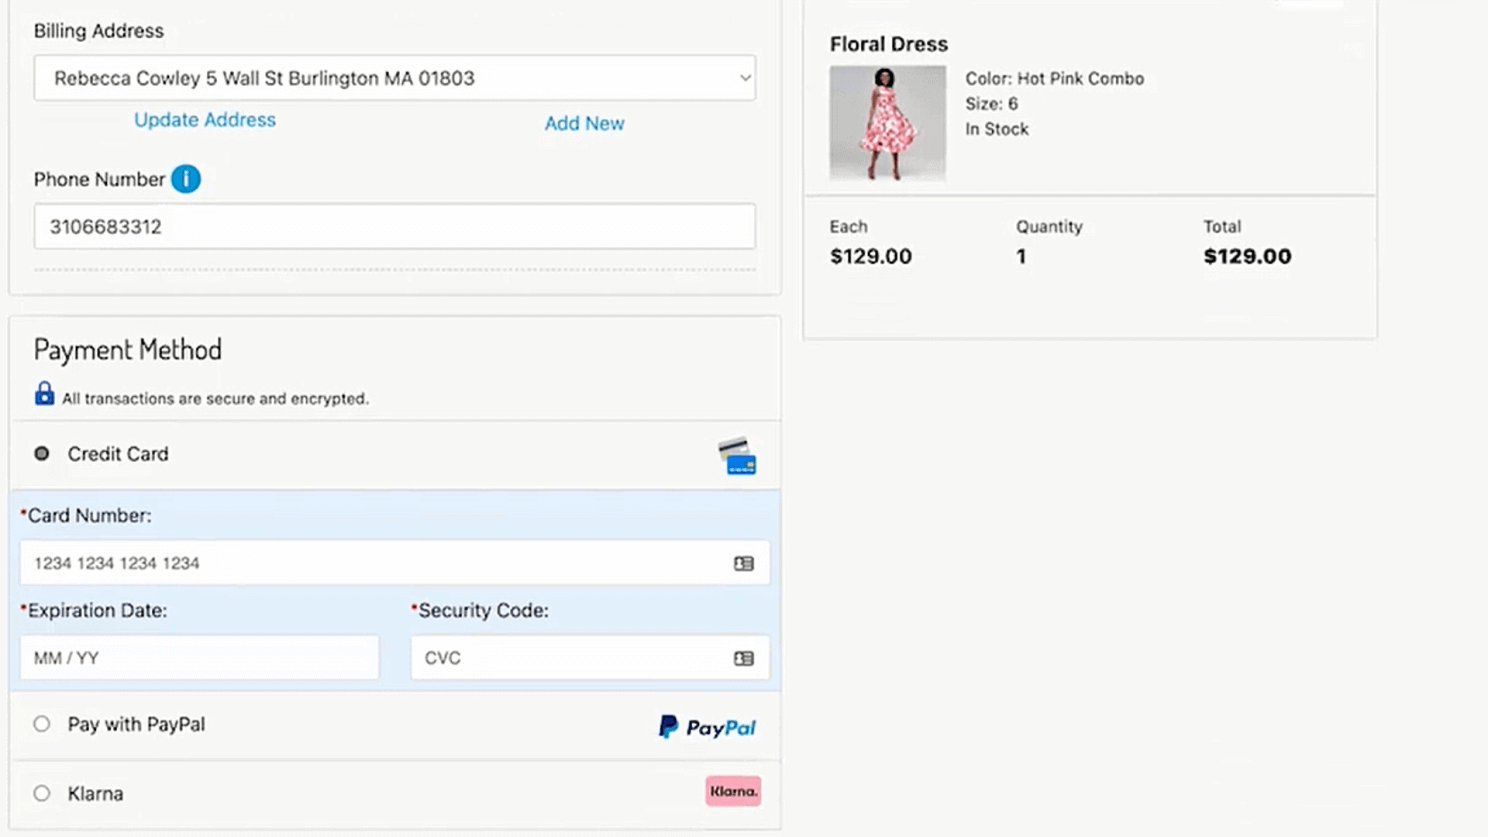Click the PayPal logo
1488x837 pixels.
point(707,727)
